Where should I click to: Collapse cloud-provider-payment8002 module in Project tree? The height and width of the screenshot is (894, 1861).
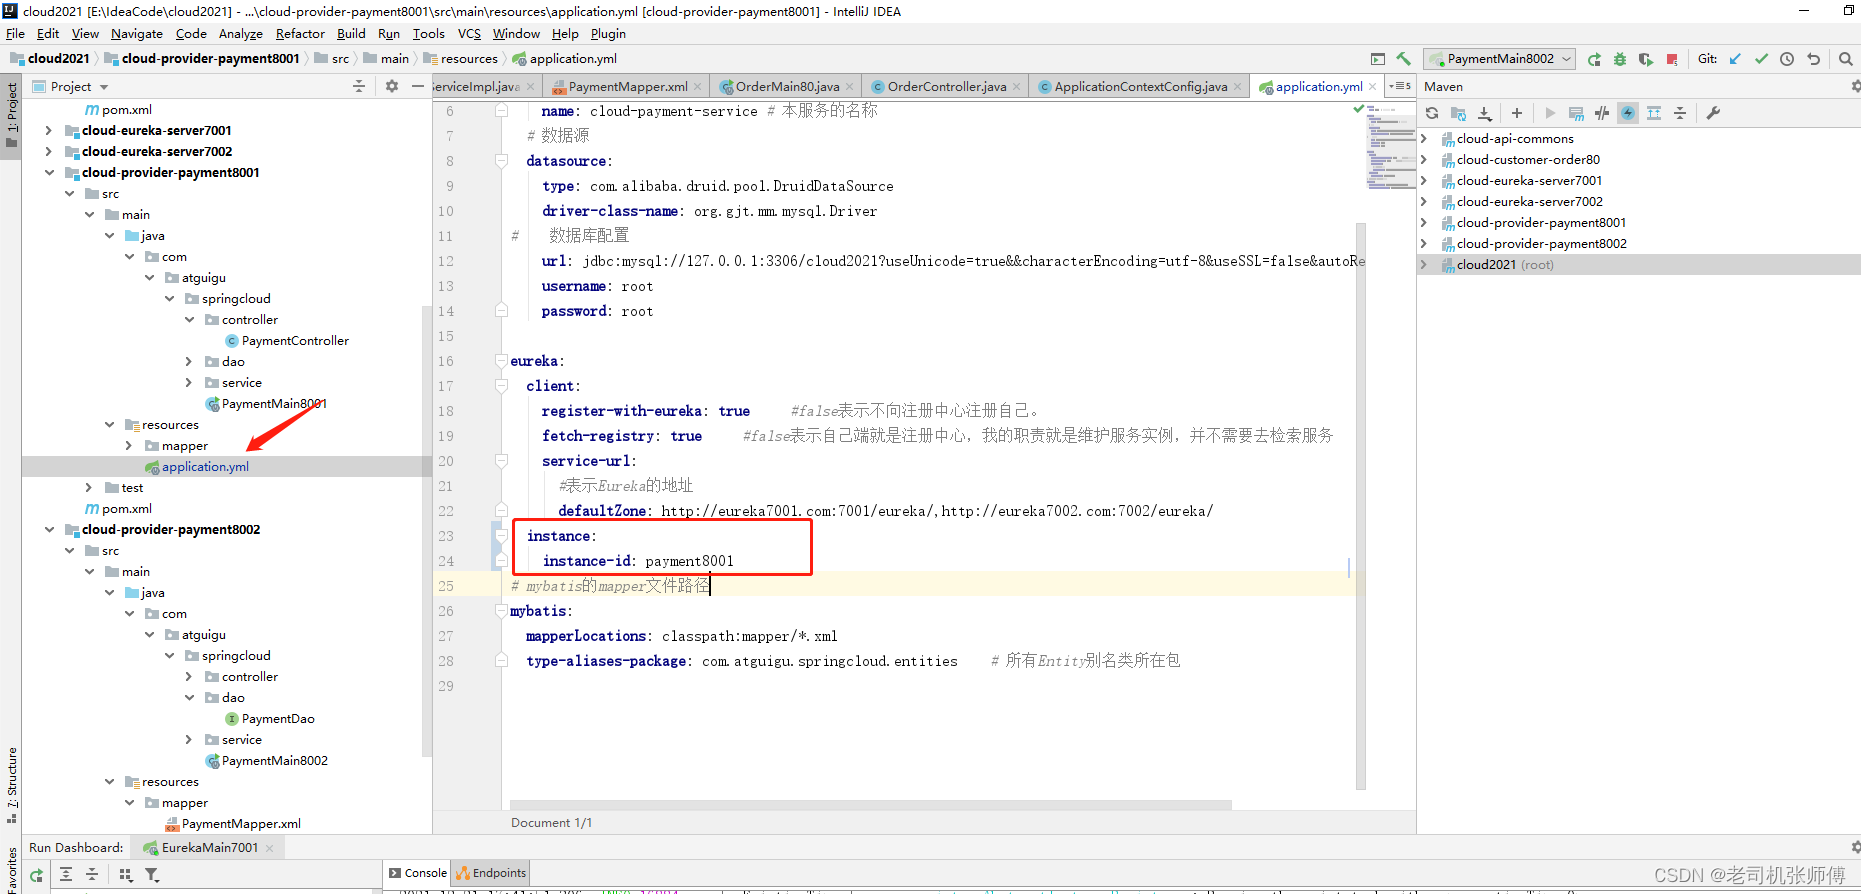(48, 529)
